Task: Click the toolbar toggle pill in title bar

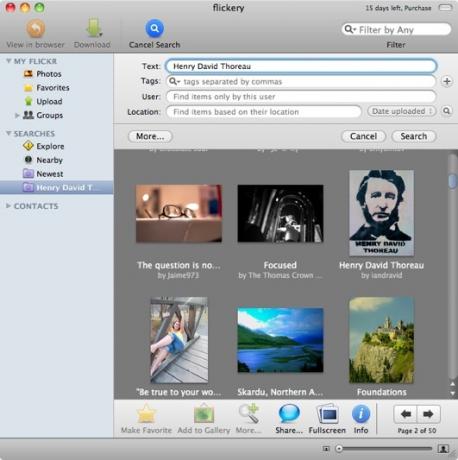Action: tap(445, 7)
